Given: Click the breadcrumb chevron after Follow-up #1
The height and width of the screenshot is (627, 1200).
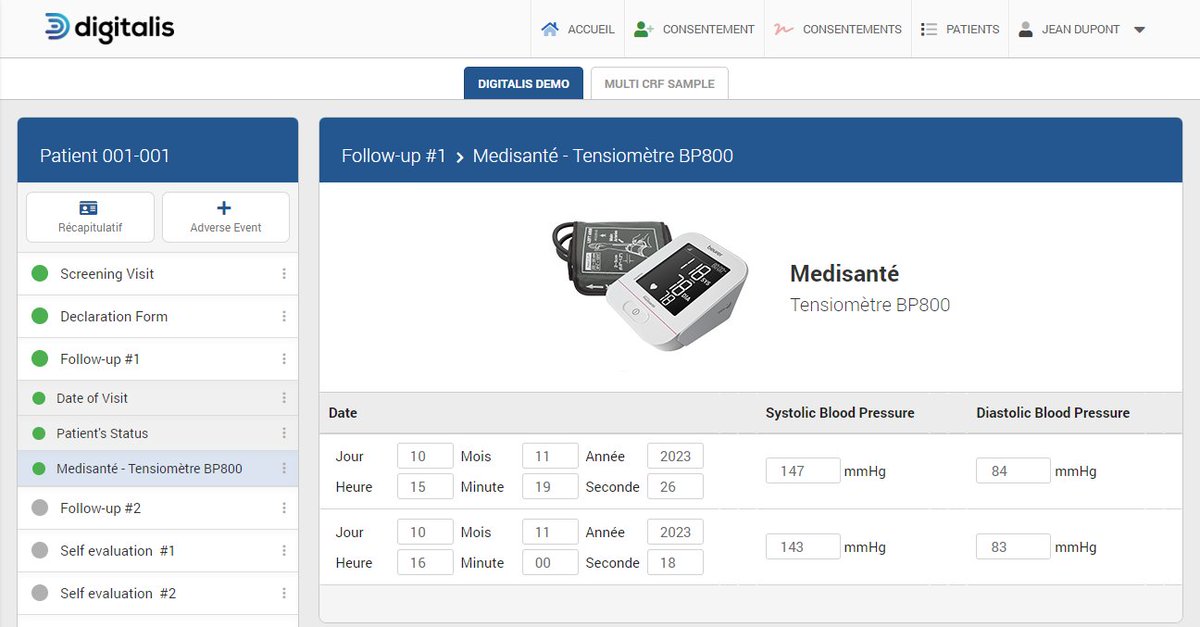Looking at the screenshot, I should click(460, 157).
